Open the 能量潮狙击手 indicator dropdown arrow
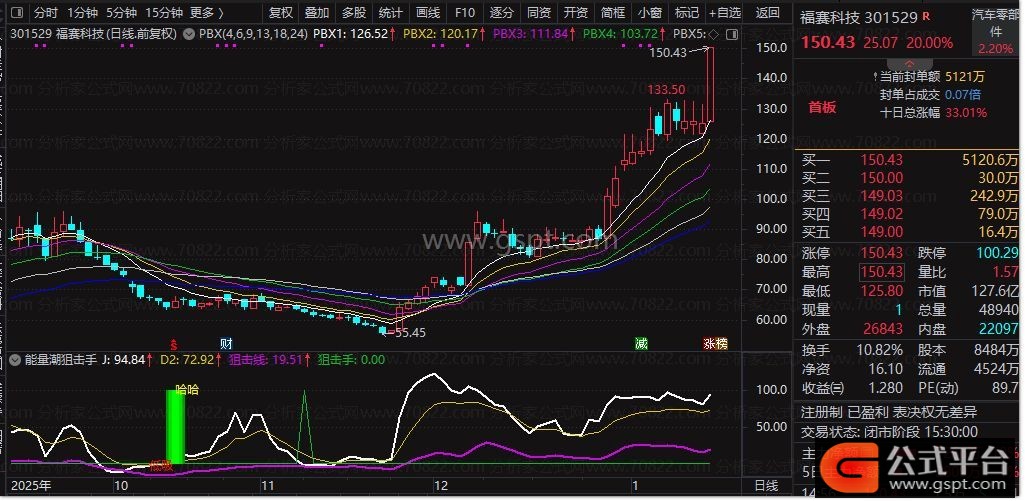Viewport: 1025px width, 501px height. click(16, 359)
